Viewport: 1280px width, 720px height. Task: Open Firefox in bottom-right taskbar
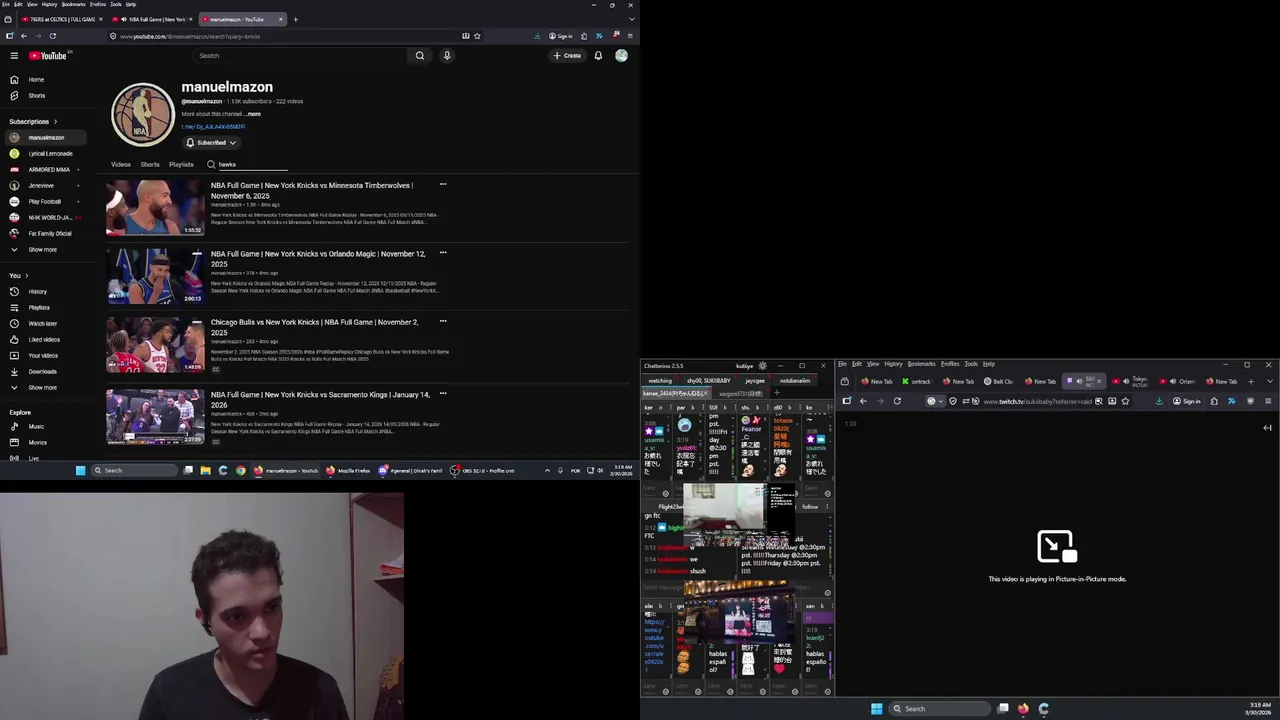(x=1023, y=709)
